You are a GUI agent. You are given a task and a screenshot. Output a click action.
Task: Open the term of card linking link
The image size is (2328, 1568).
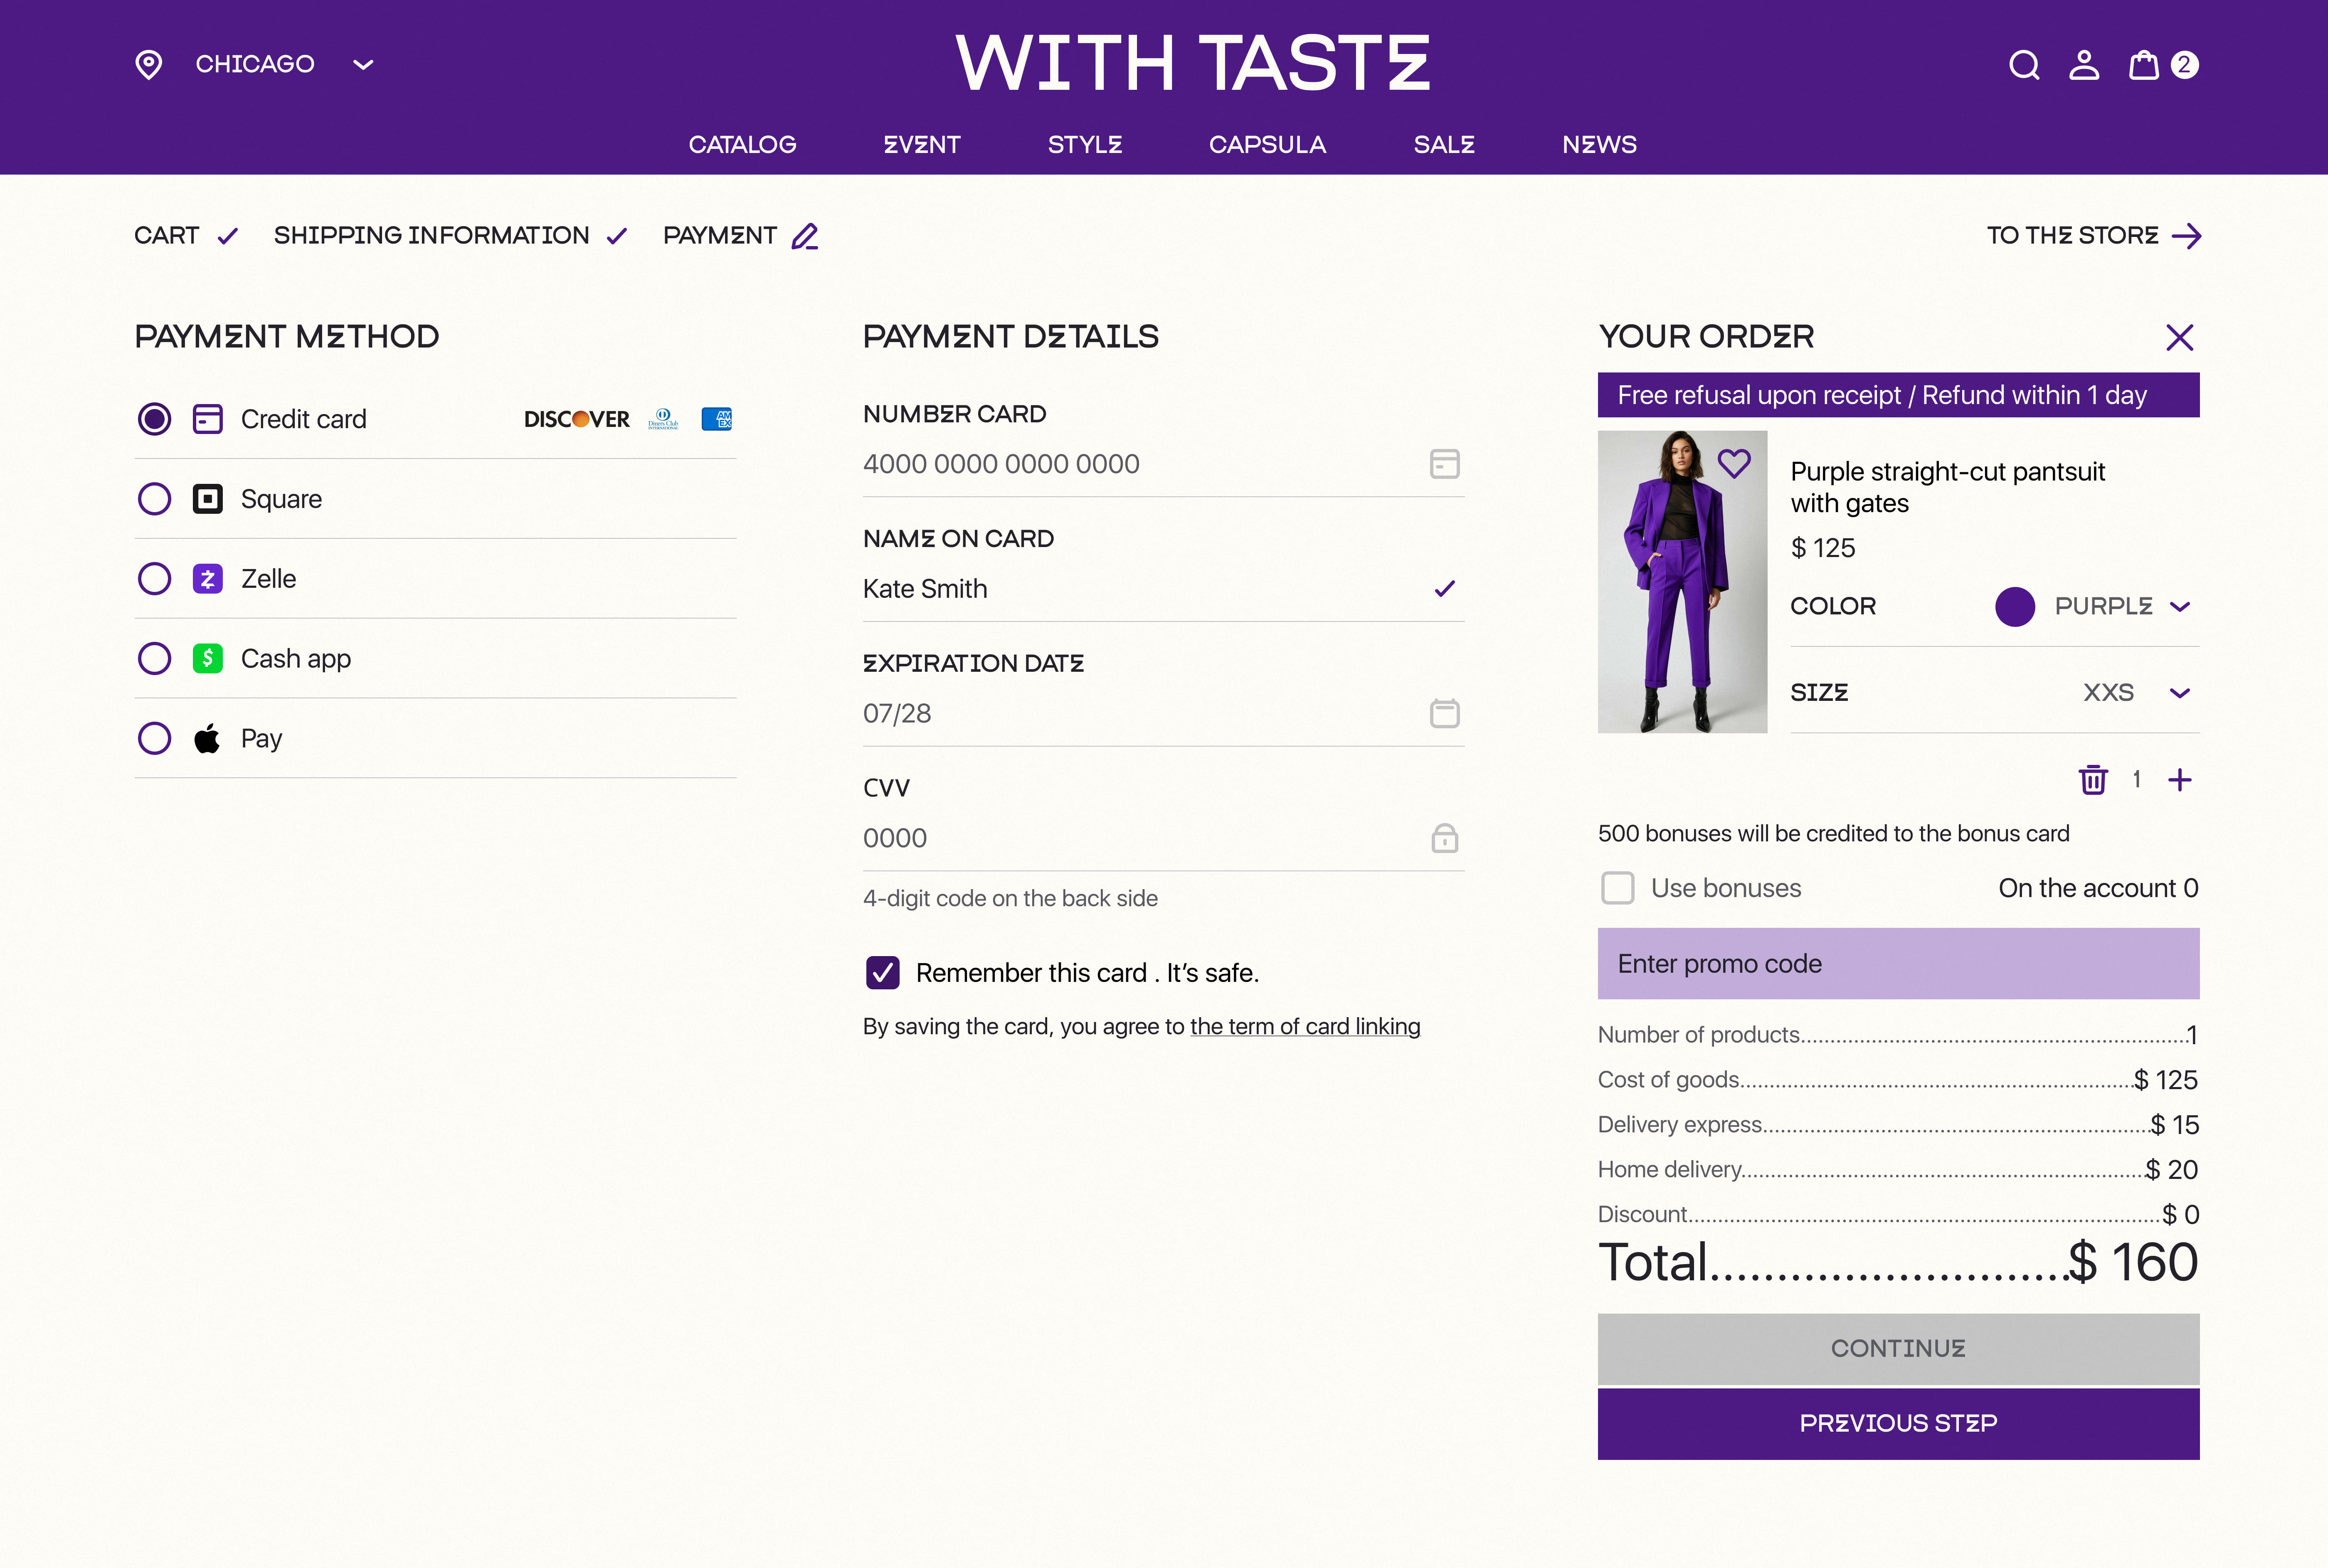pyautogui.click(x=1305, y=1027)
